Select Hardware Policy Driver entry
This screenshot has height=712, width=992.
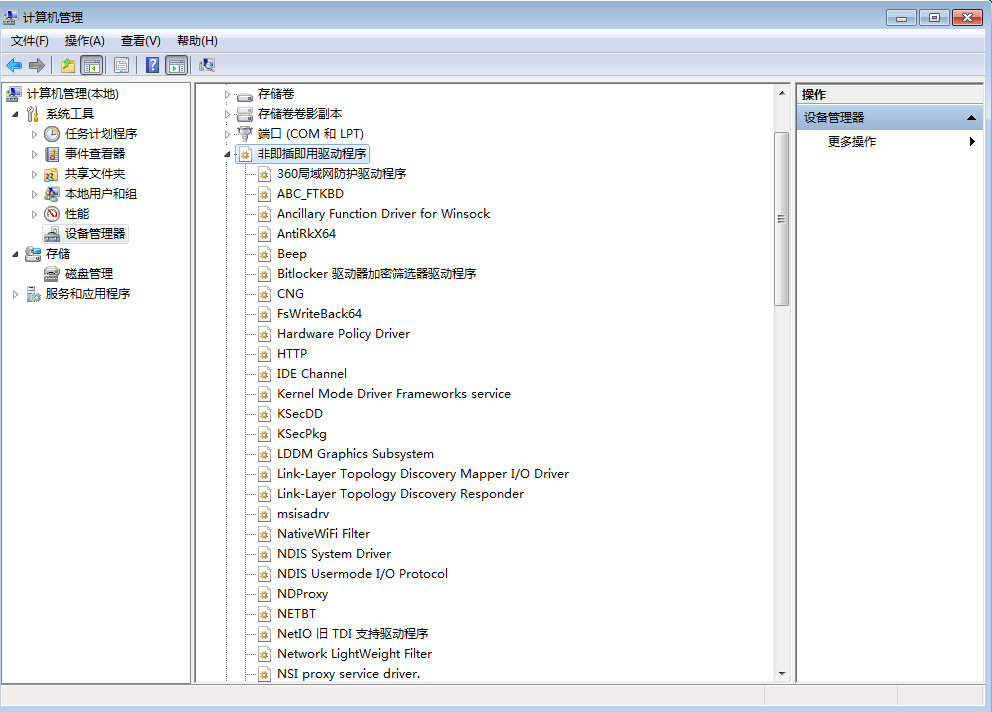coord(344,334)
